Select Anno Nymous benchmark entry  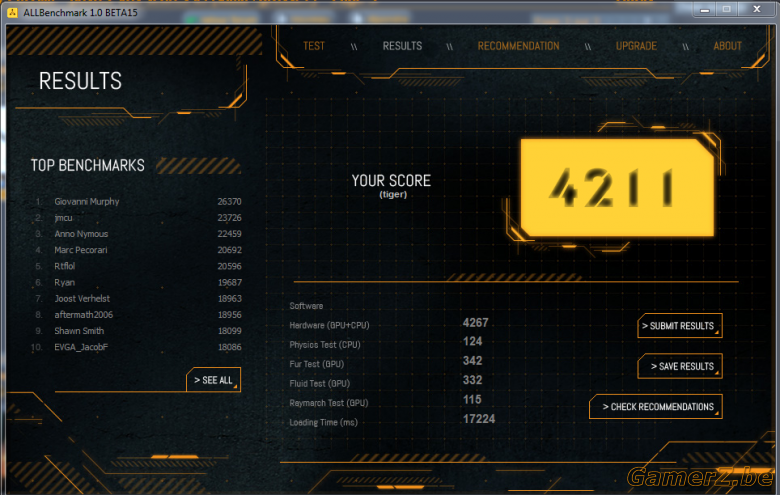coord(81,234)
